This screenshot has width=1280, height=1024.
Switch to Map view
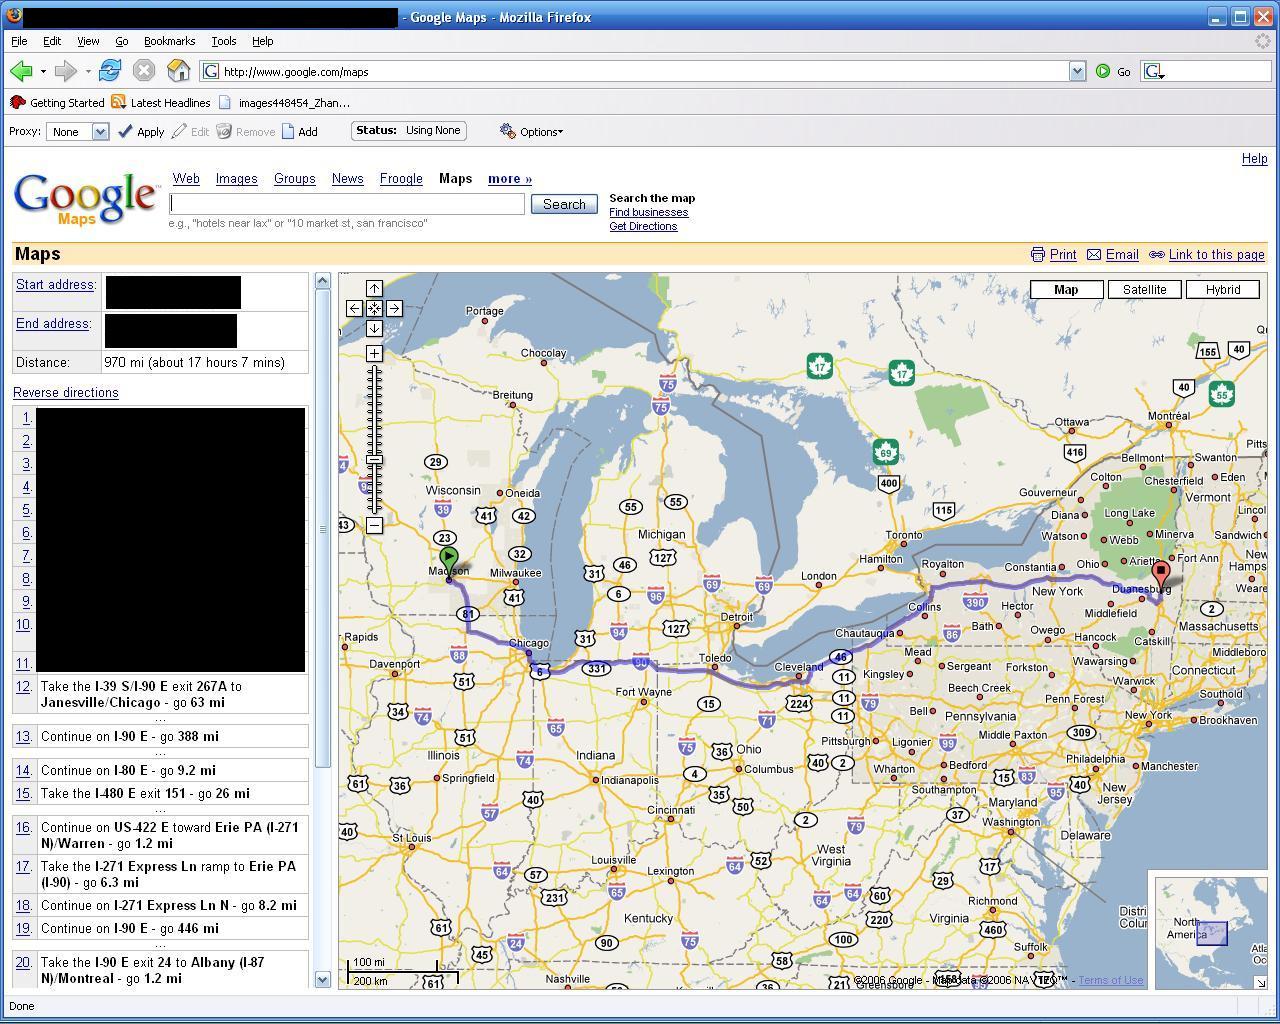tap(1066, 289)
